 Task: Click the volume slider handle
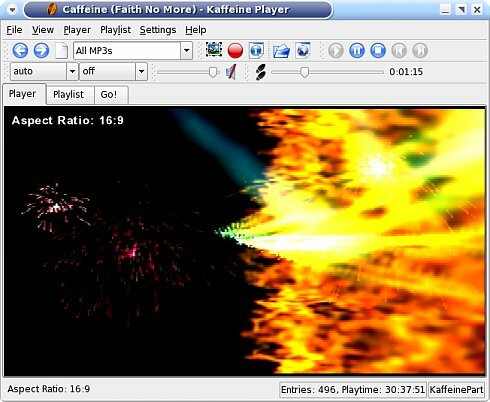[x=213, y=72]
